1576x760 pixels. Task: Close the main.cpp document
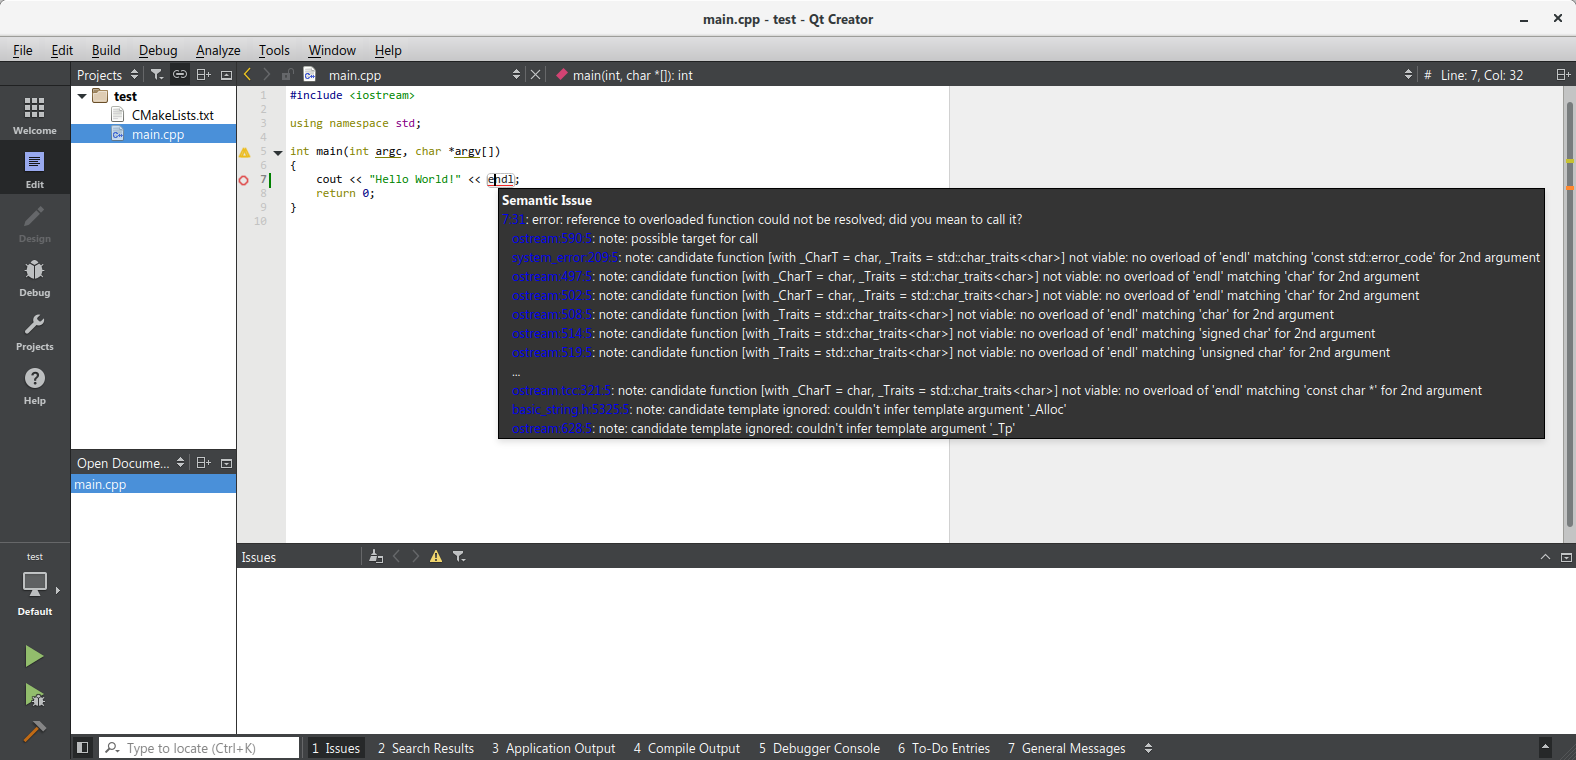coord(535,74)
